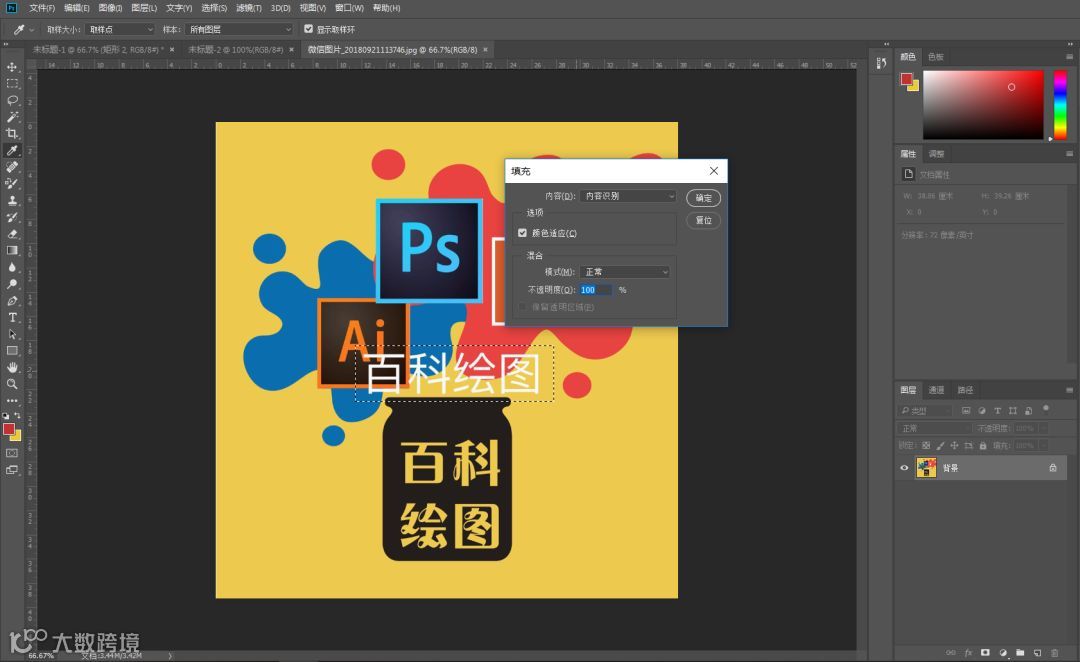Select the Blur tool
1080x662 pixels.
(x=12, y=267)
